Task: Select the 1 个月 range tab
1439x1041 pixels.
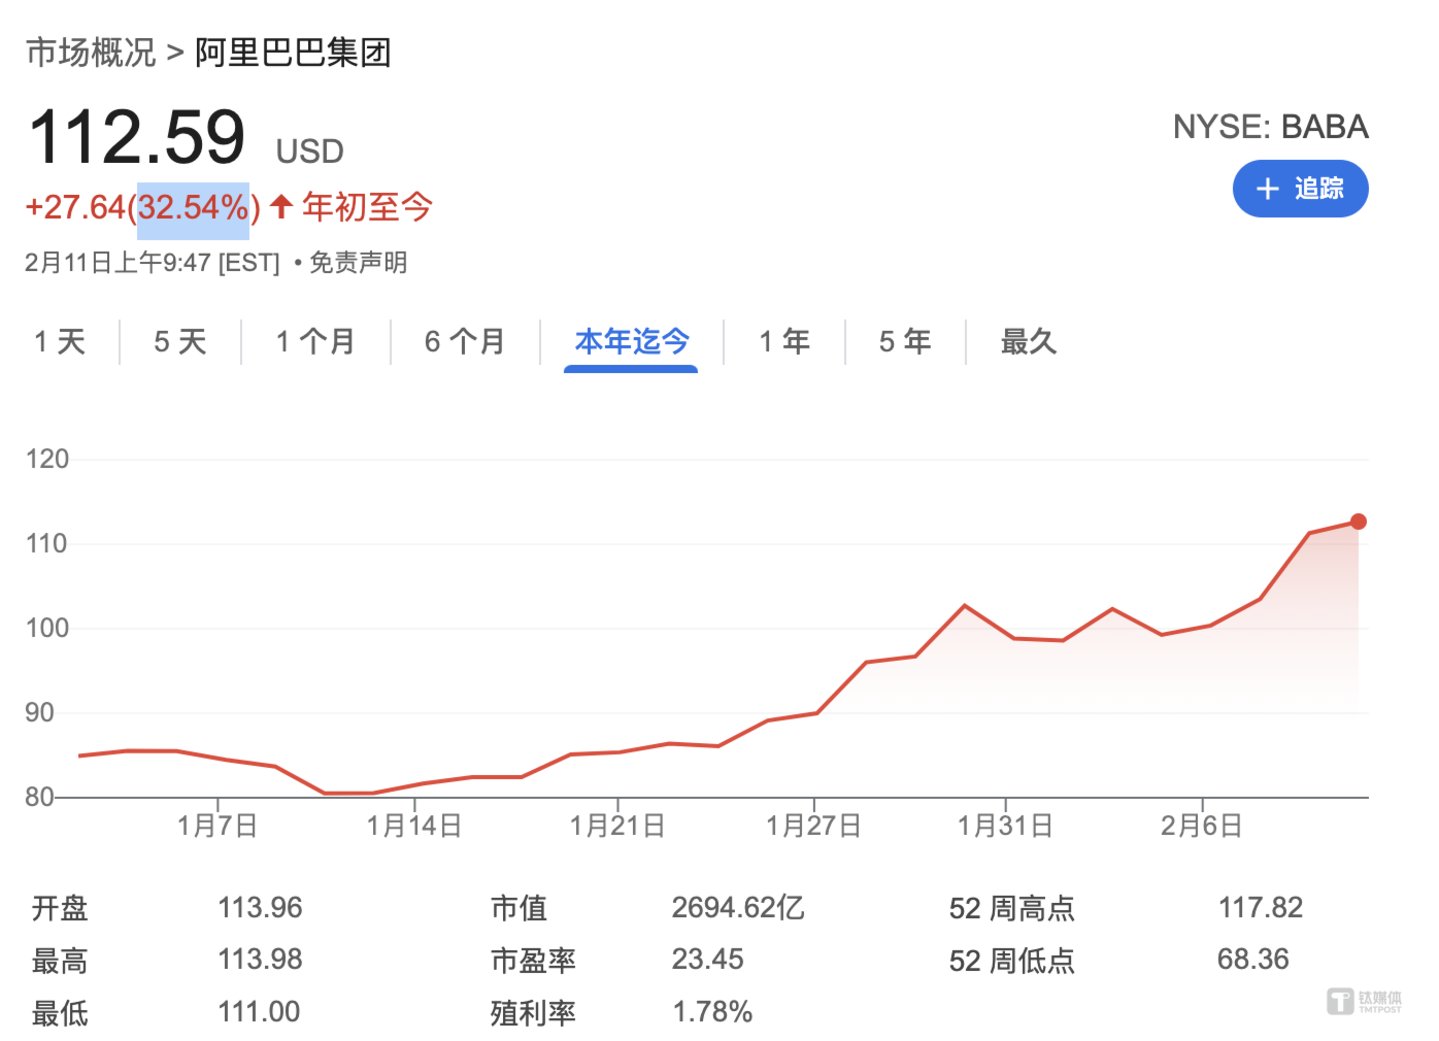Action: point(315,342)
